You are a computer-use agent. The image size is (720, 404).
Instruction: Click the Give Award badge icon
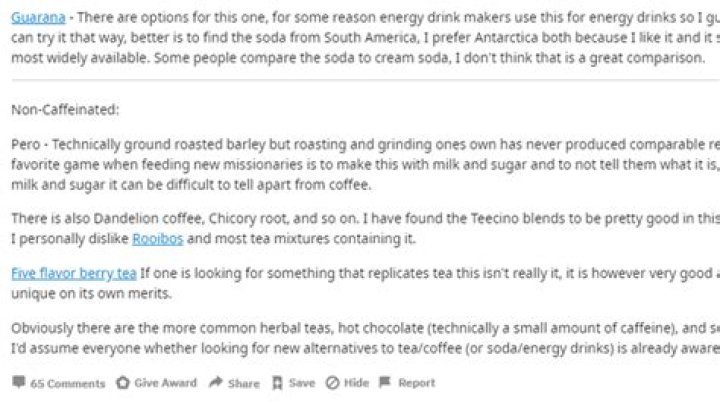point(123,382)
